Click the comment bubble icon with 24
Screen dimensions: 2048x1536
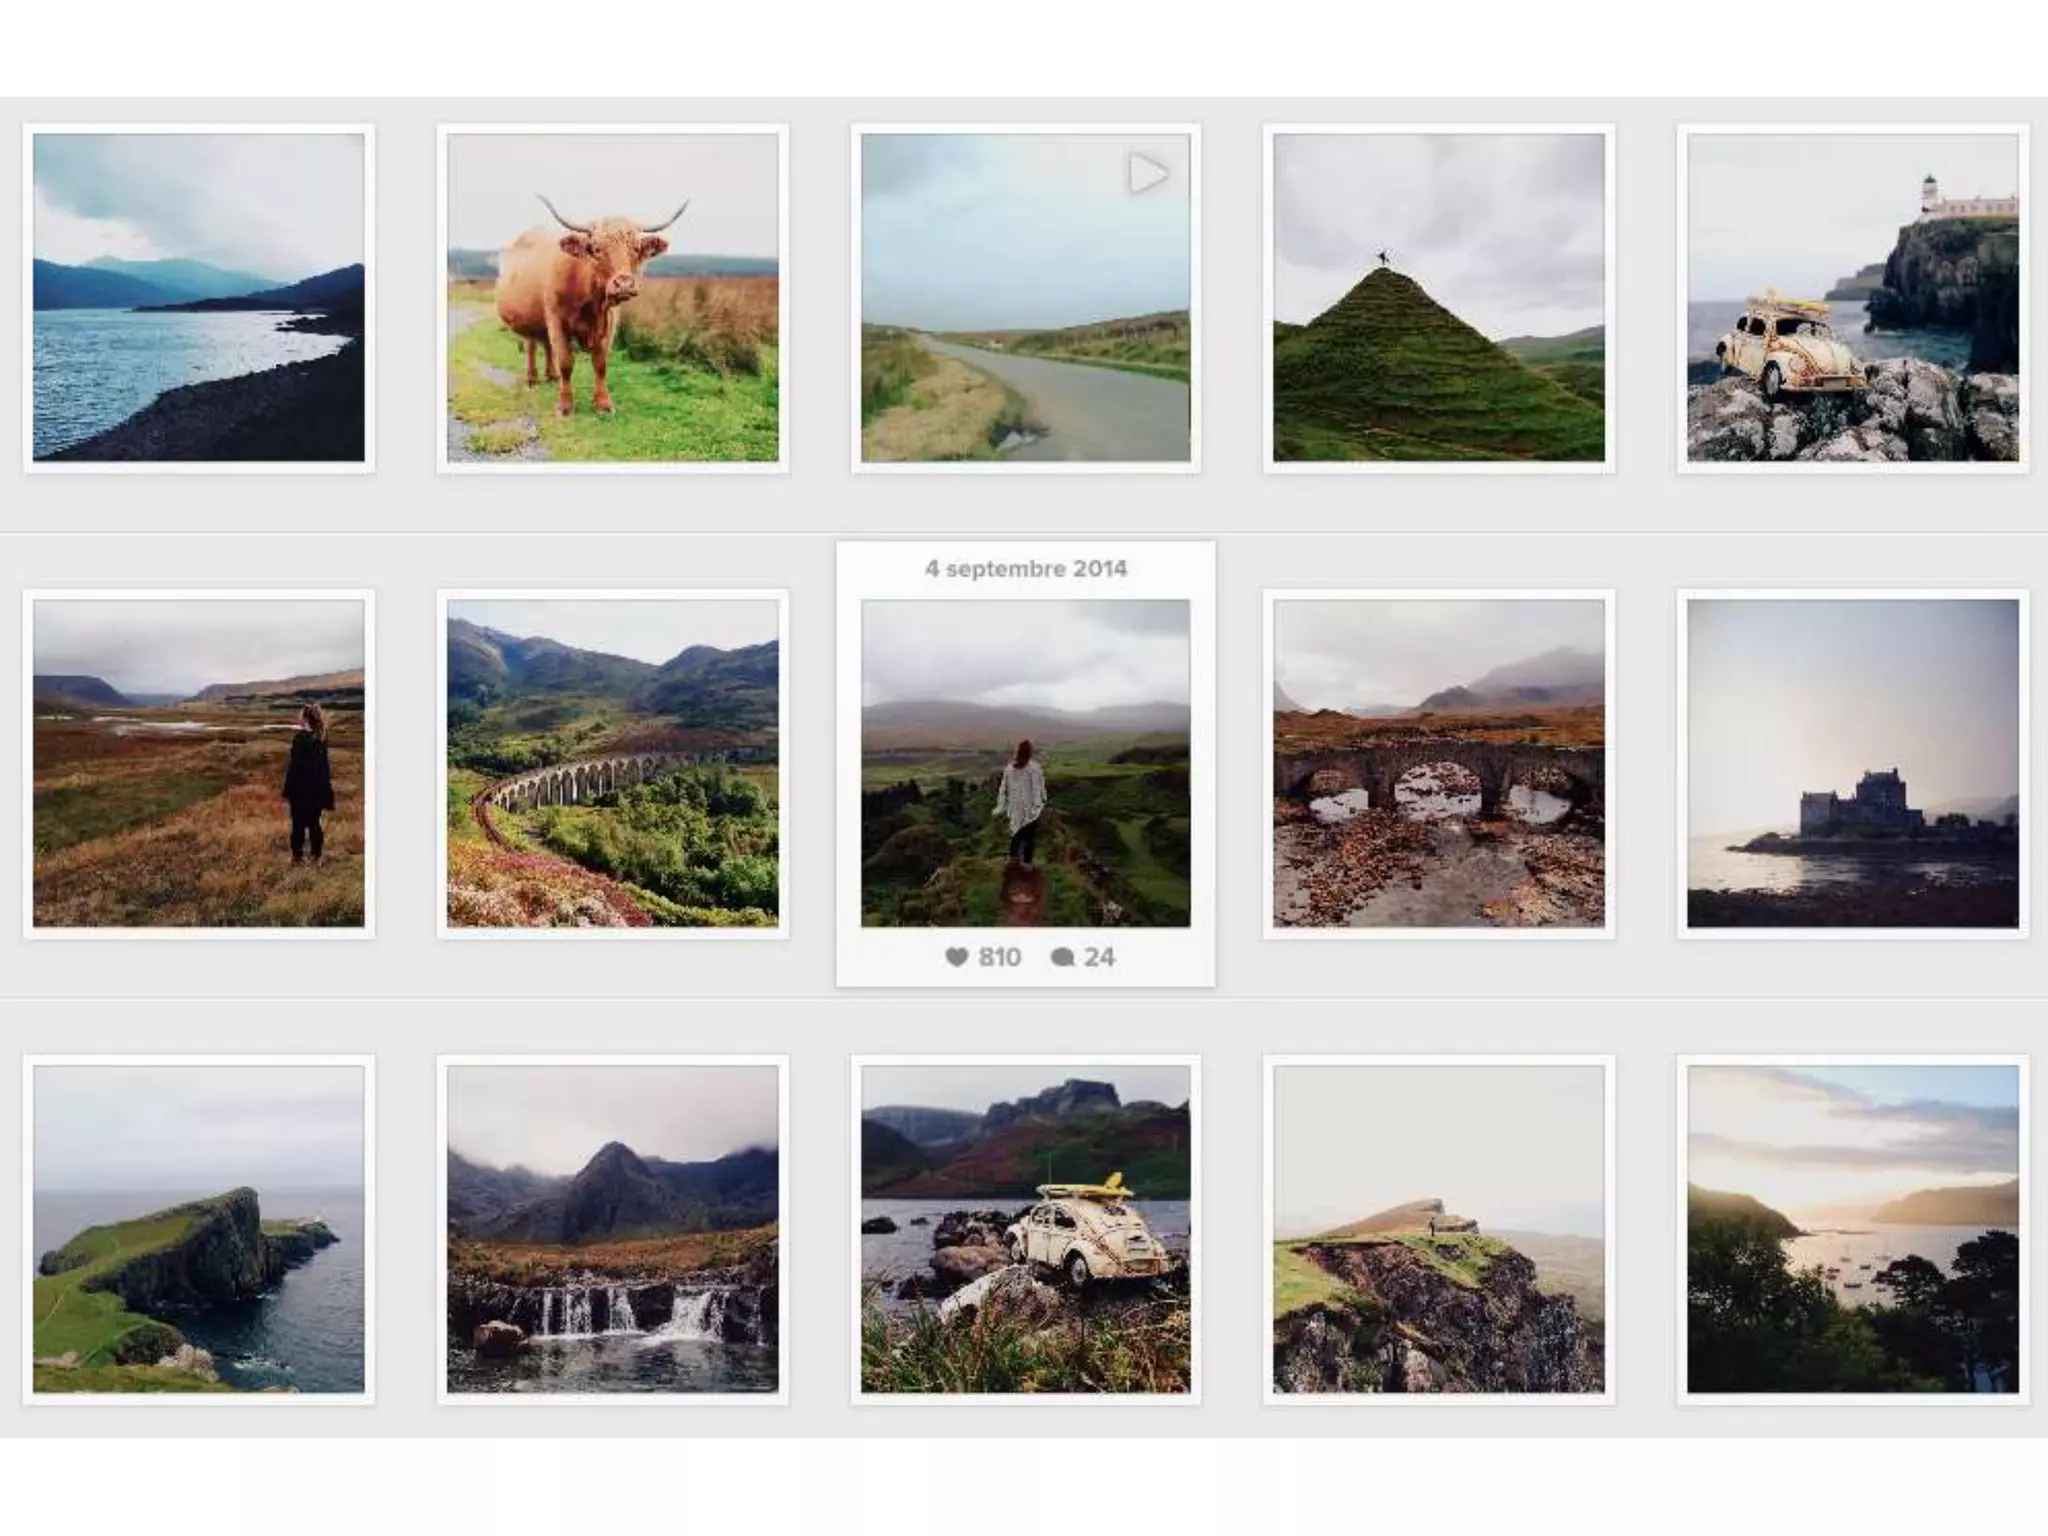(x=1062, y=957)
